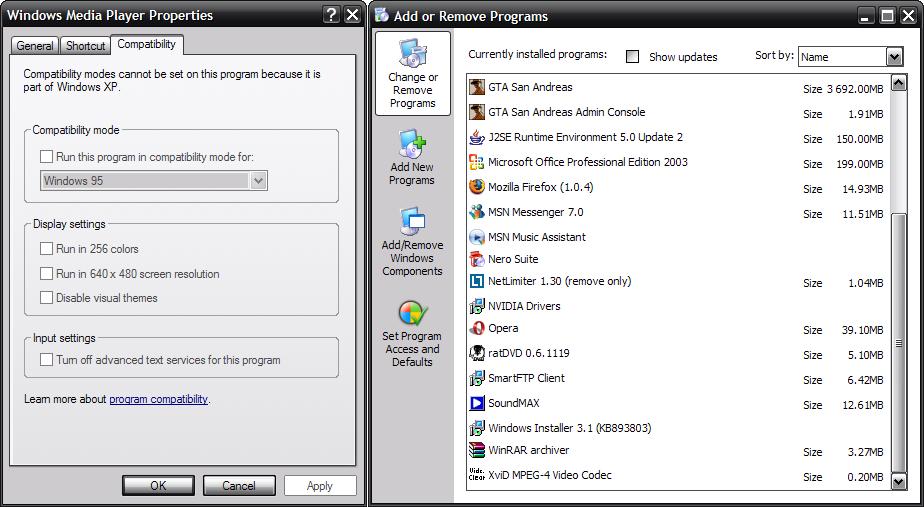This screenshot has width=924, height=507.
Task: Click the WinRAR archiver icon
Action: pos(477,450)
